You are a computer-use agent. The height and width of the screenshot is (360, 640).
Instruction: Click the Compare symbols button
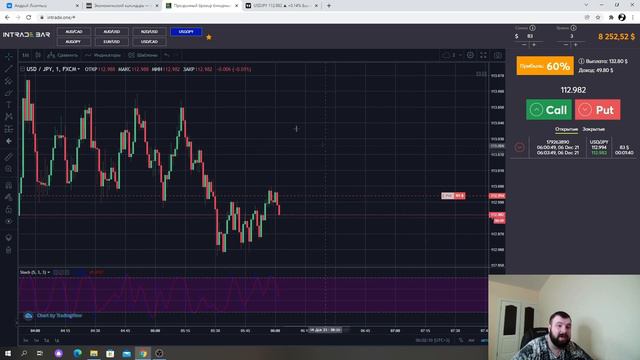pos(62,56)
